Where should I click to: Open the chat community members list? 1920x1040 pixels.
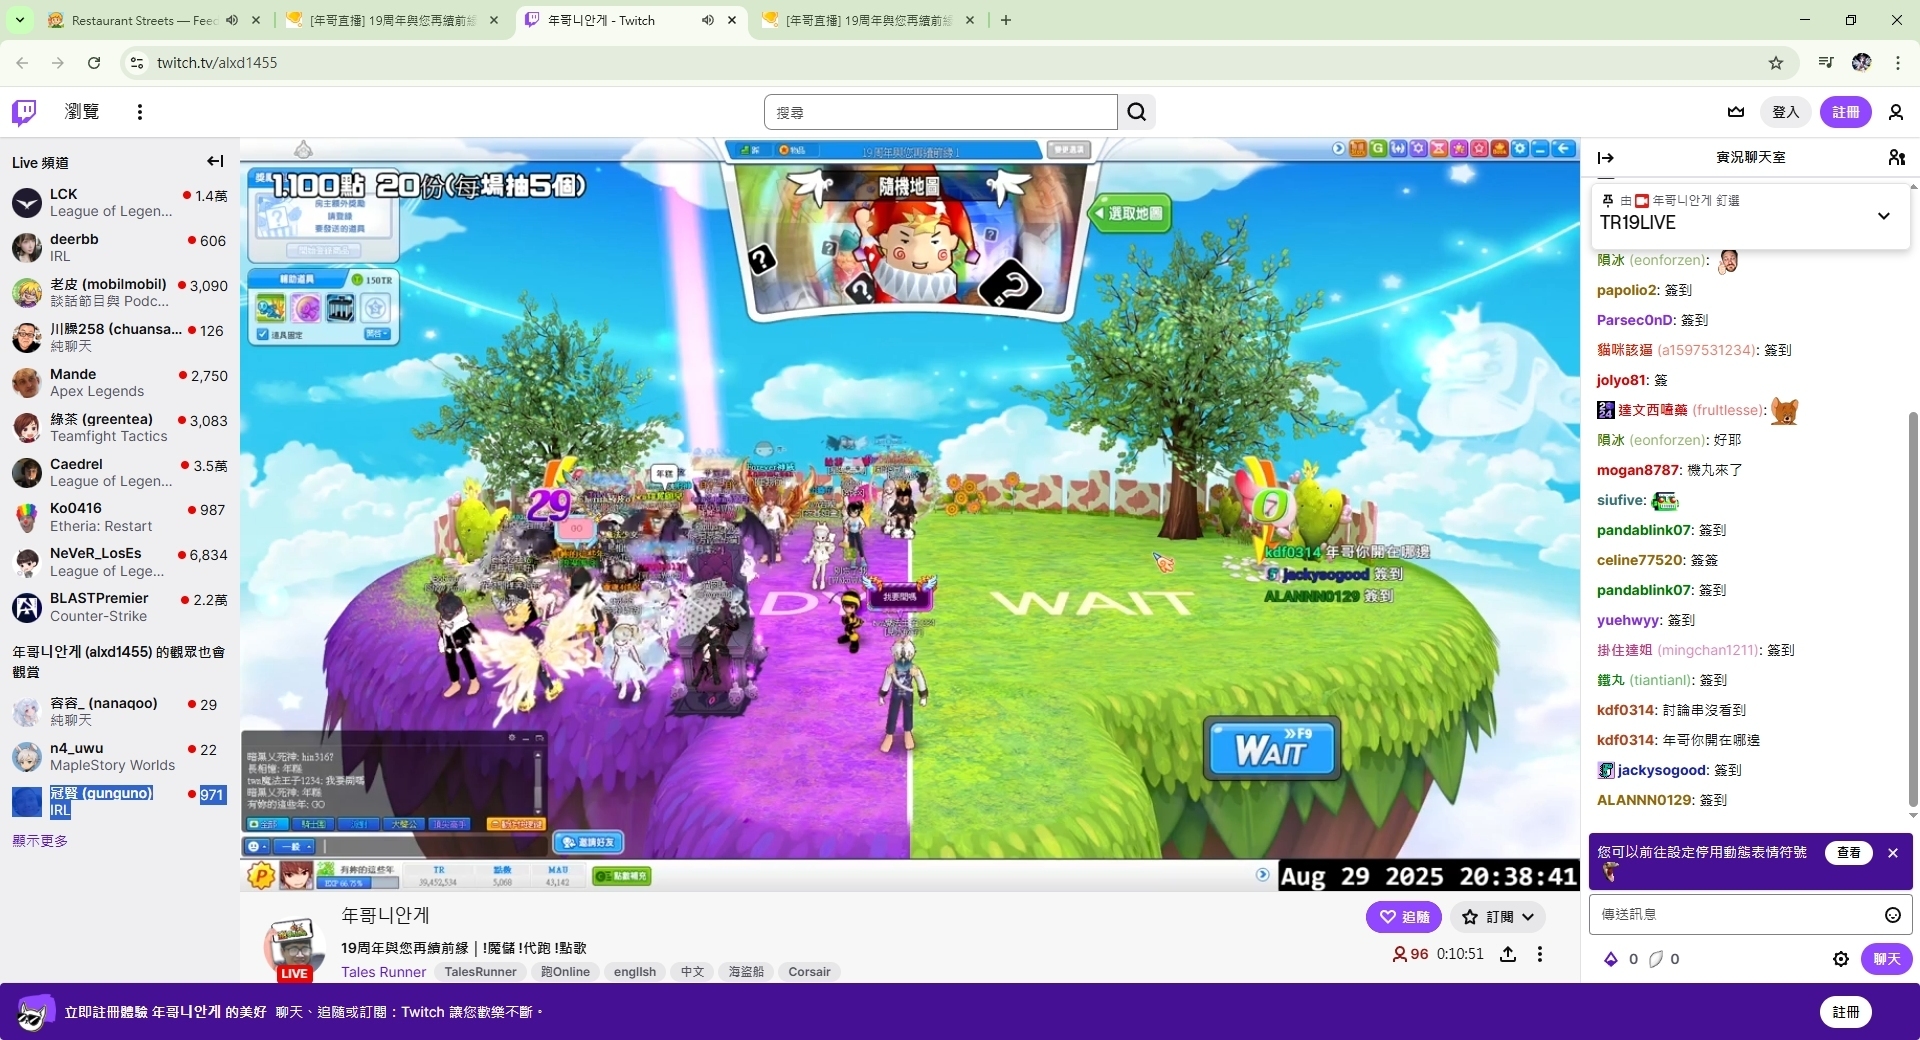coord(1896,158)
